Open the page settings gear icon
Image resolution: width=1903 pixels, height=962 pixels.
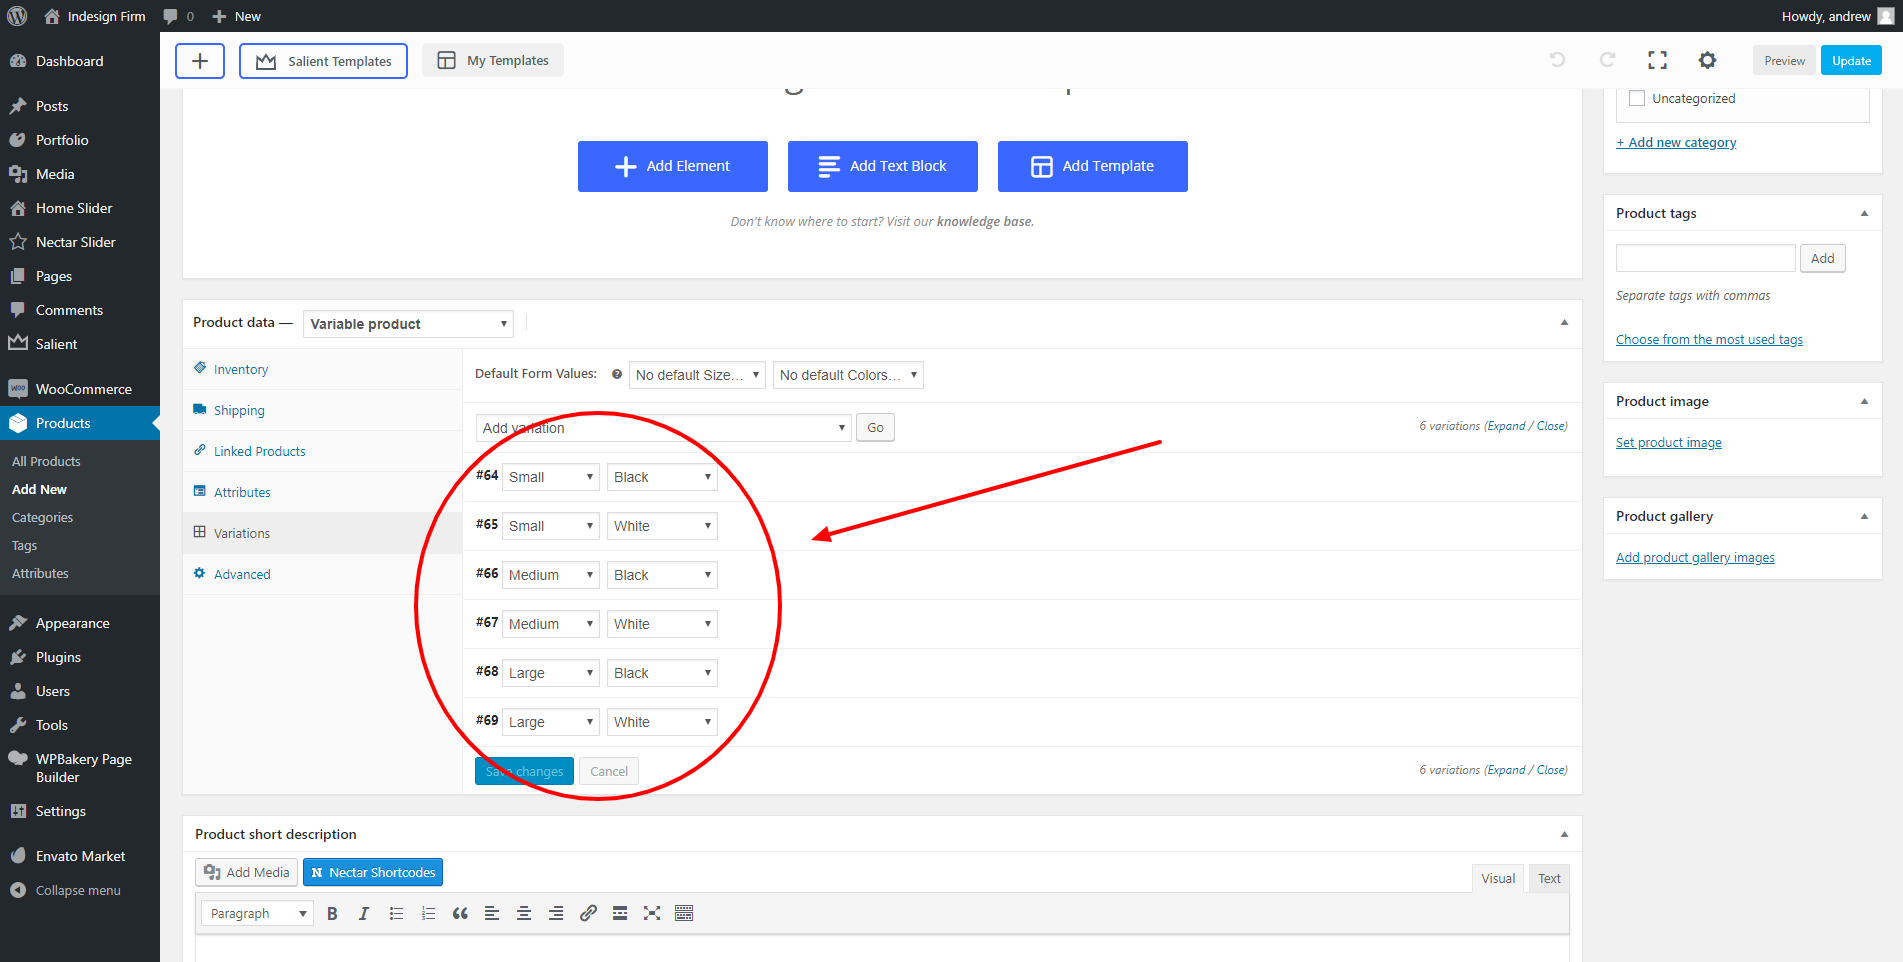pos(1707,60)
